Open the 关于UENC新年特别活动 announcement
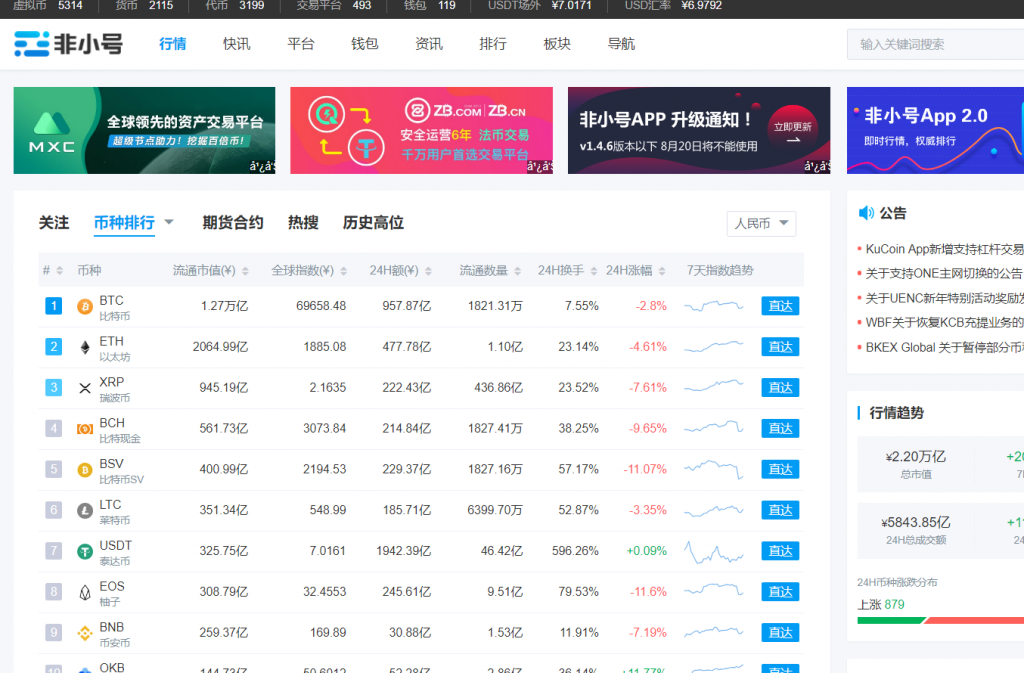Image resolution: width=1024 pixels, height=673 pixels. click(944, 298)
